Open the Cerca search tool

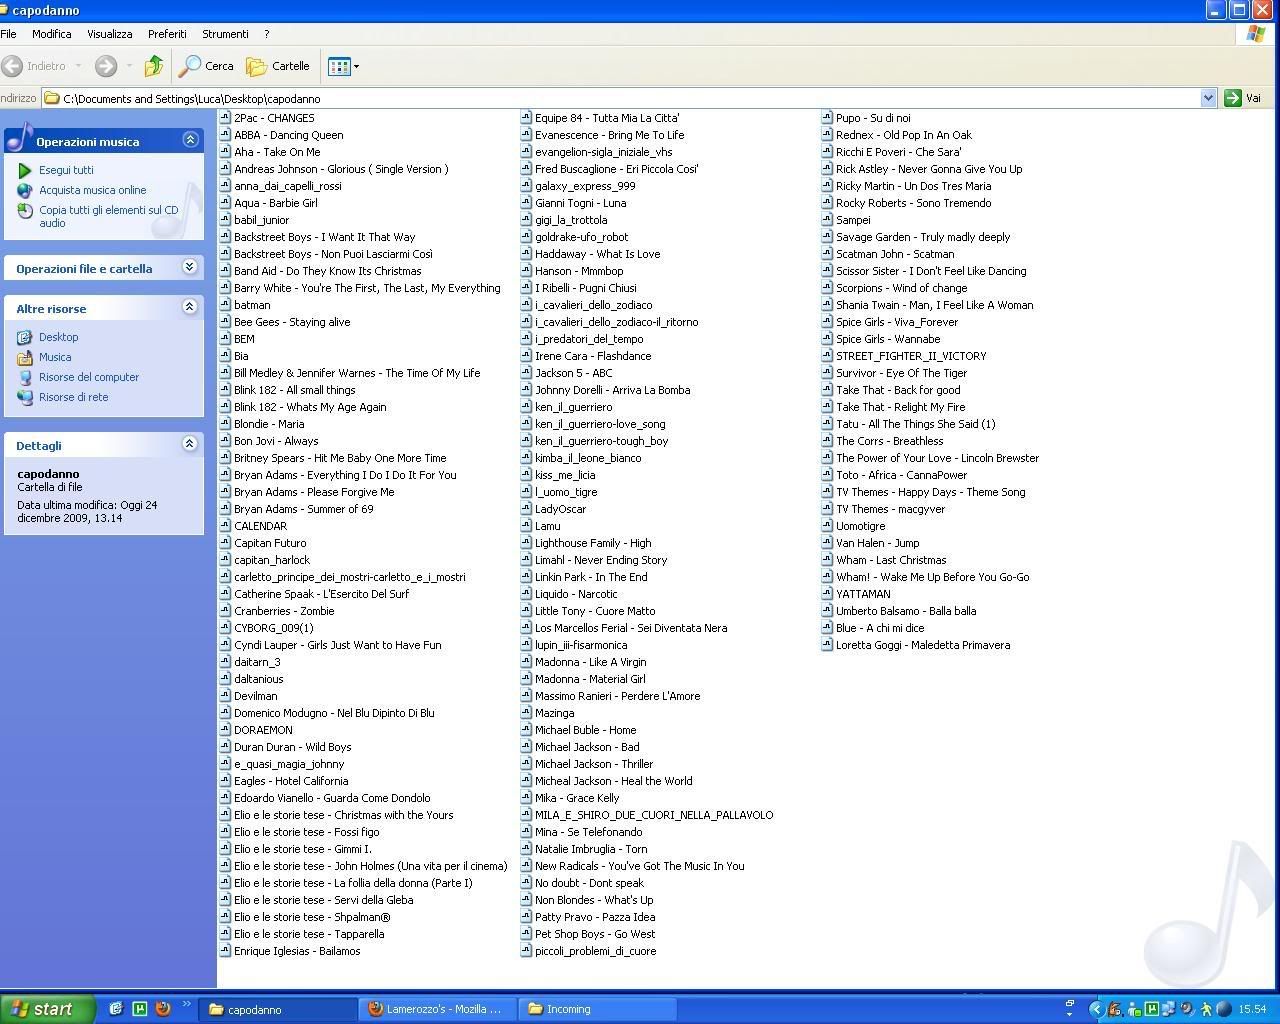[206, 66]
